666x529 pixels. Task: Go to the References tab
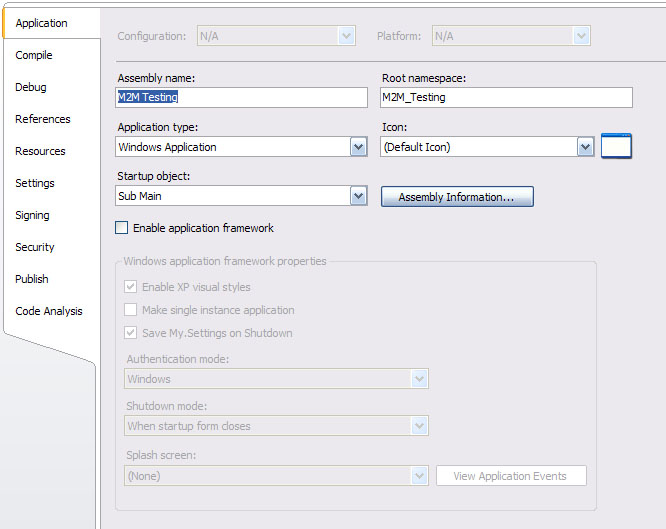point(43,119)
